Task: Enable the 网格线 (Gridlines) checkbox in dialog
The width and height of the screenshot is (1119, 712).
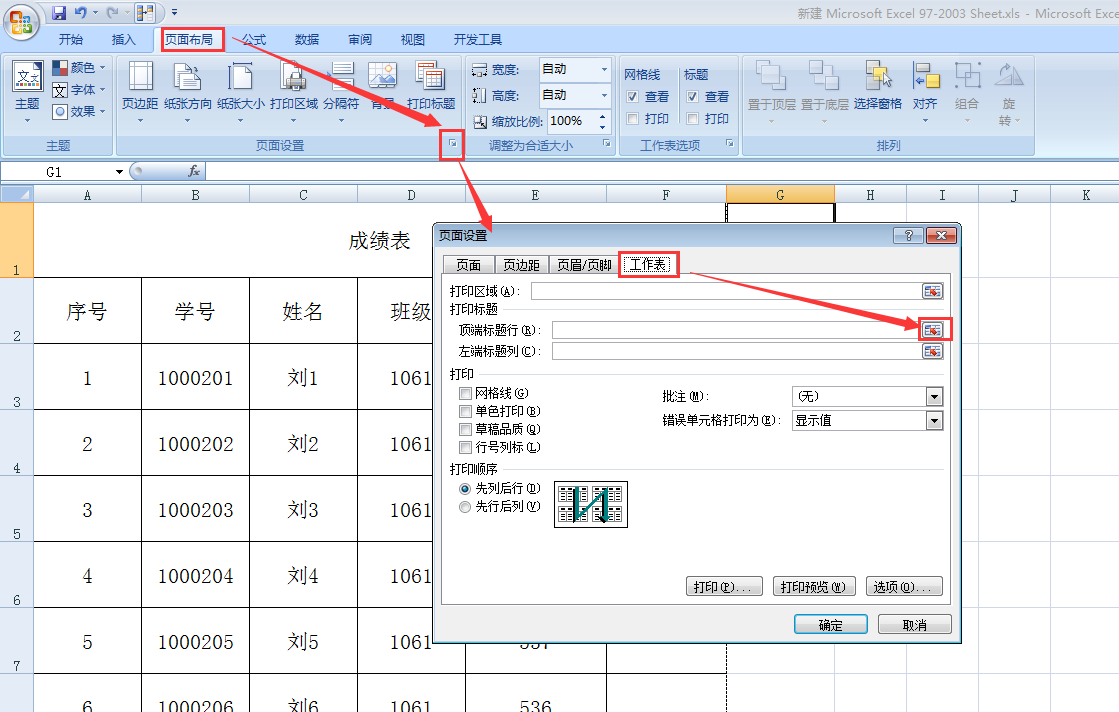Action: (x=464, y=393)
